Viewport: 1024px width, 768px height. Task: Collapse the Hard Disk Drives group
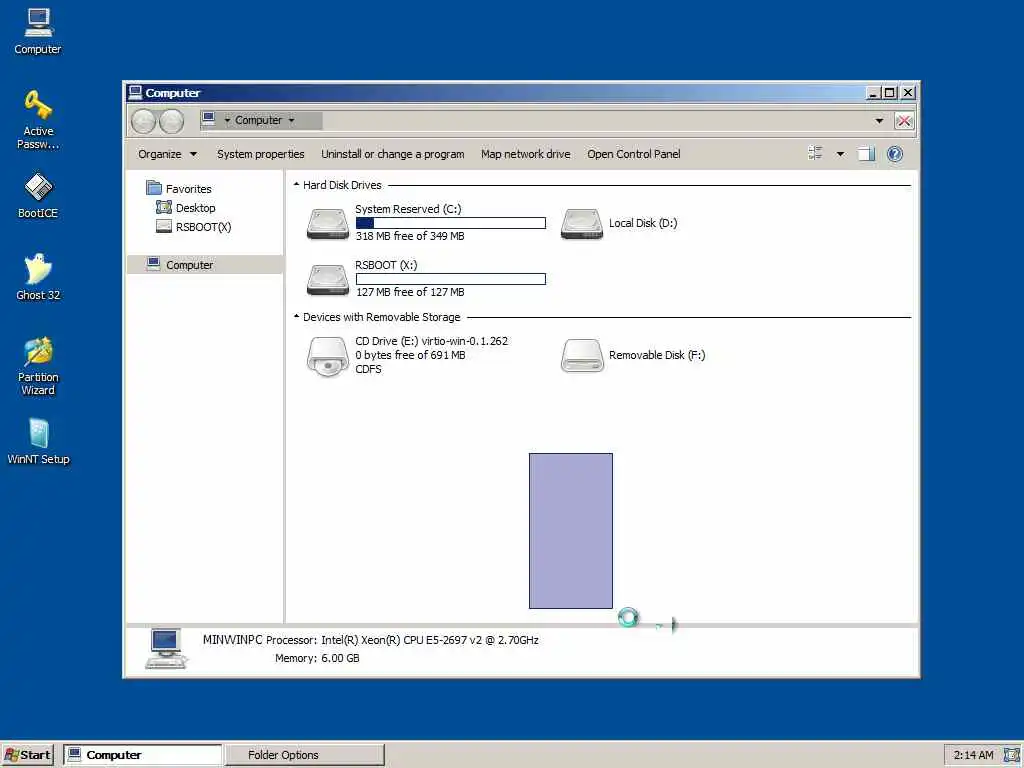296,185
